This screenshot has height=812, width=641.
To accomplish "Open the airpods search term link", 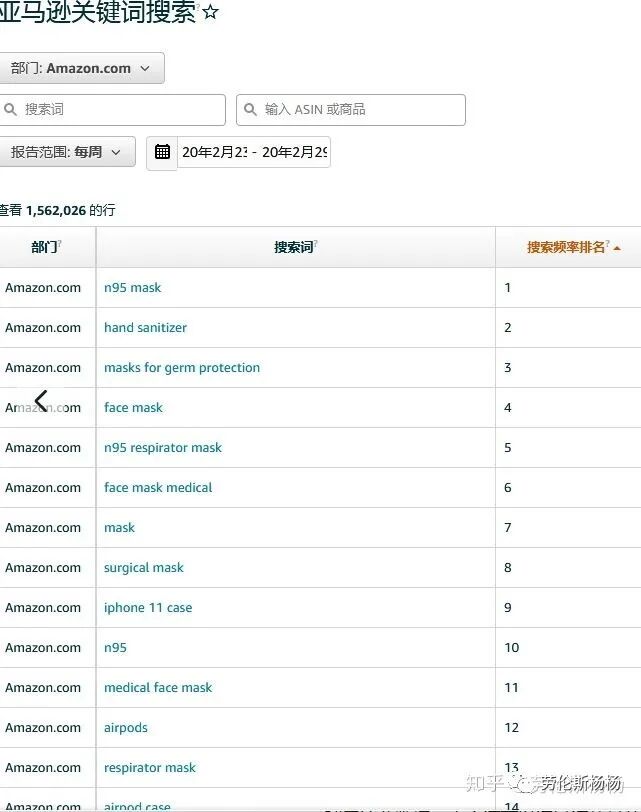I will [126, 728].
